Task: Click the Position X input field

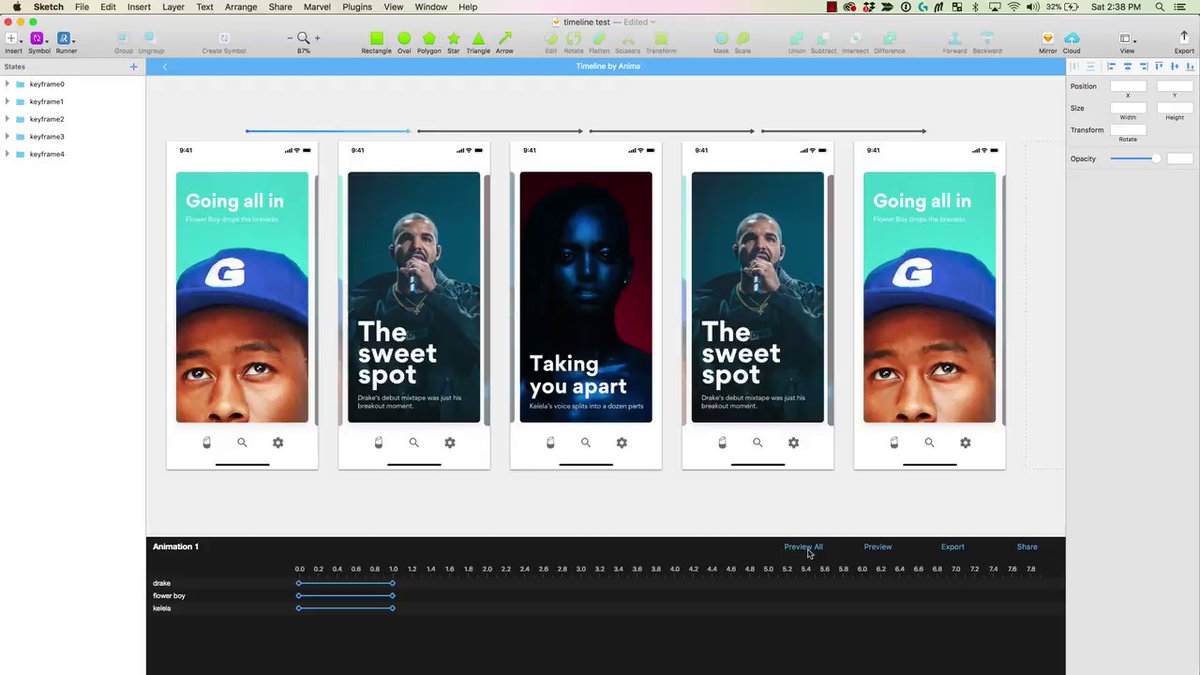Action: pos(1128,86)
